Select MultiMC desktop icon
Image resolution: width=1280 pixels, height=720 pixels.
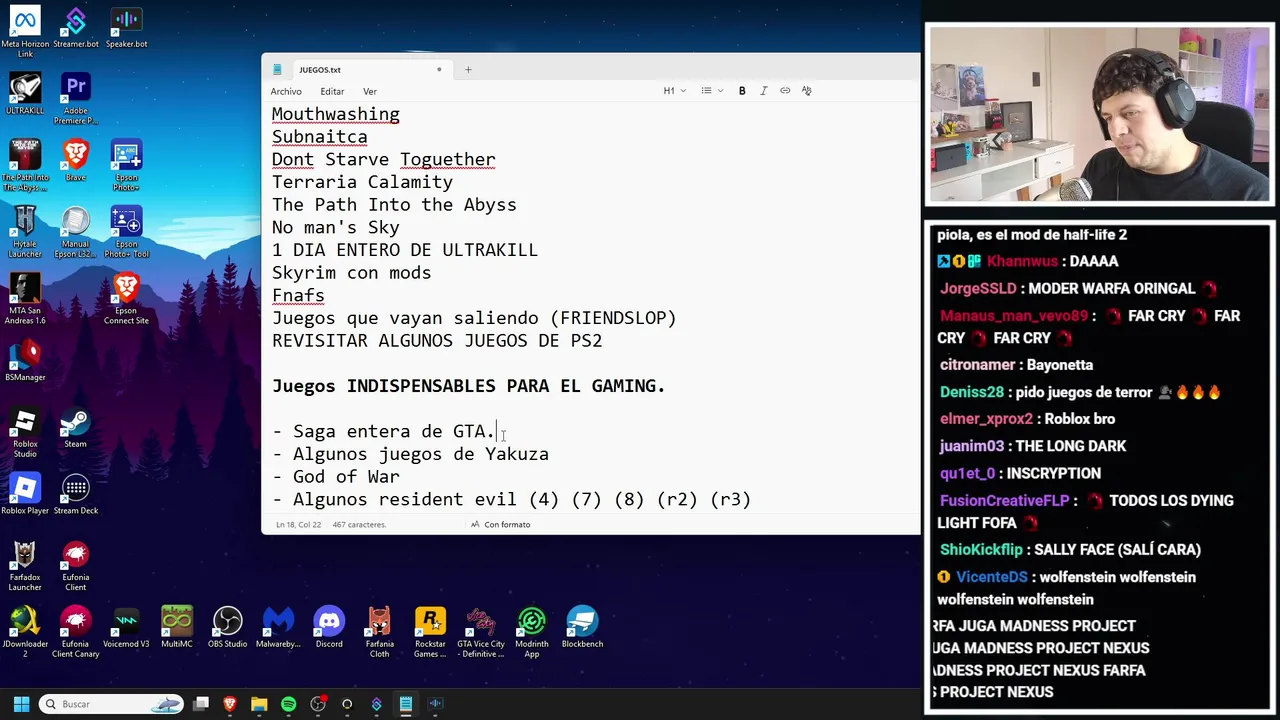pos(177,627)
